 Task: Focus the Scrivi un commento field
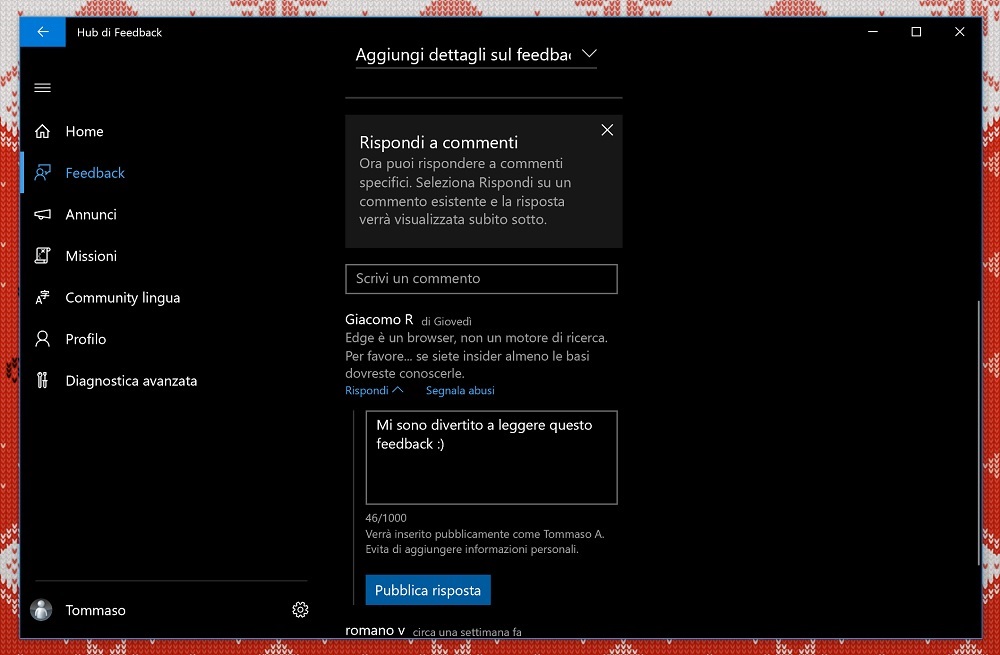(482, 279)
